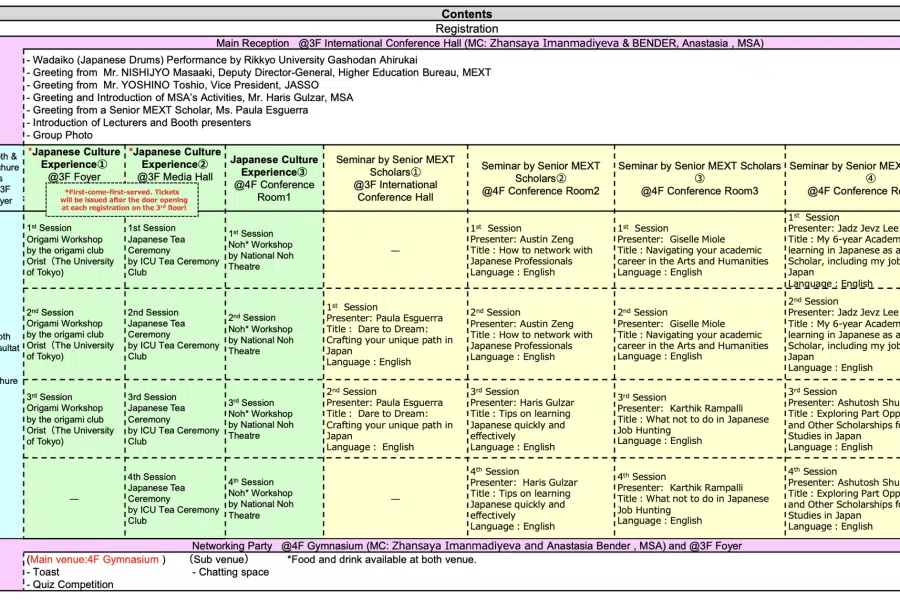Image resolution: width=900 pixels, height=600 pixels.
Task: Select Giselle Miole's 1st Session seminar cell
Action: pos(699,250)
